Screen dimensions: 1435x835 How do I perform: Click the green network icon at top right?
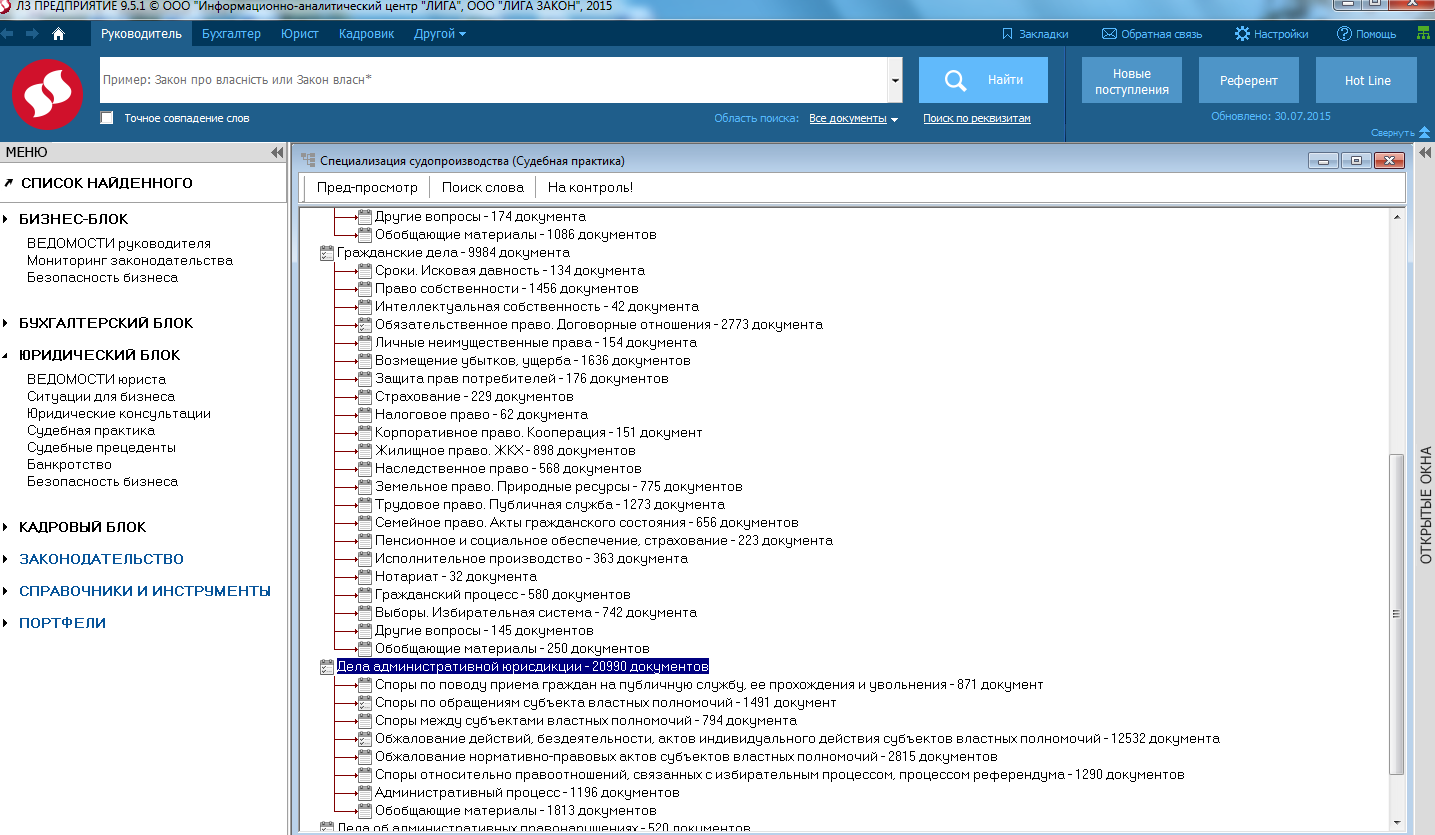(1423, 34)
